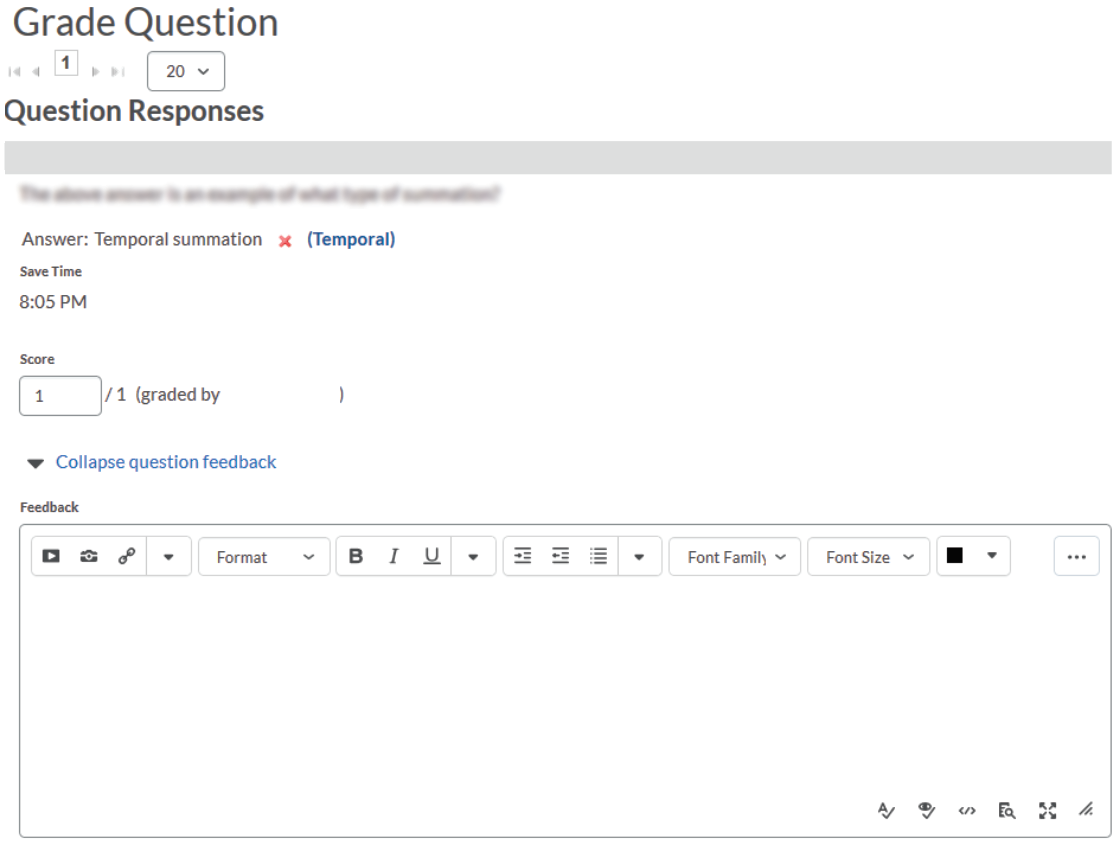
Task: Toggle Italic formatting
Action: point(394,556)
